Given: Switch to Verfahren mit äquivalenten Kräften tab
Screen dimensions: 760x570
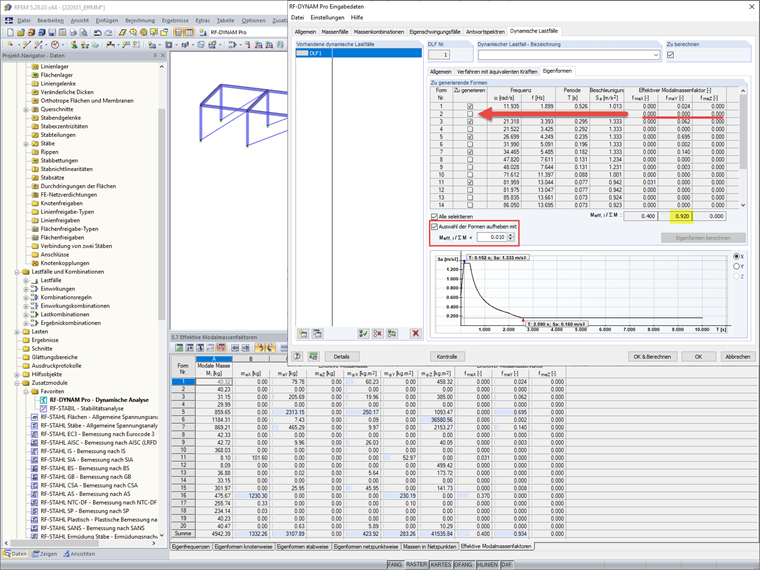Looking at the screenshot, I should pyautogui.click(x=496, y=72).
